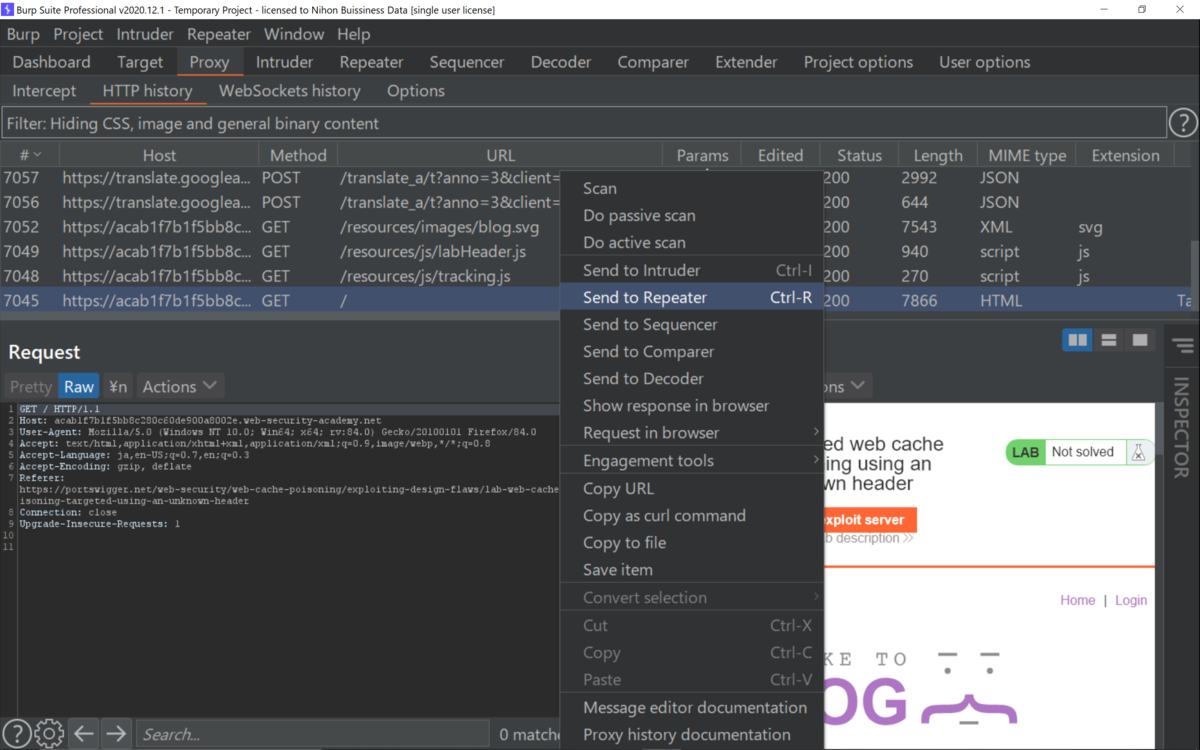Choose Send to Decoder
Image resolution: width=1200 pixels, height=750 pixels.
pyautogui.click(x=692, y=378)
